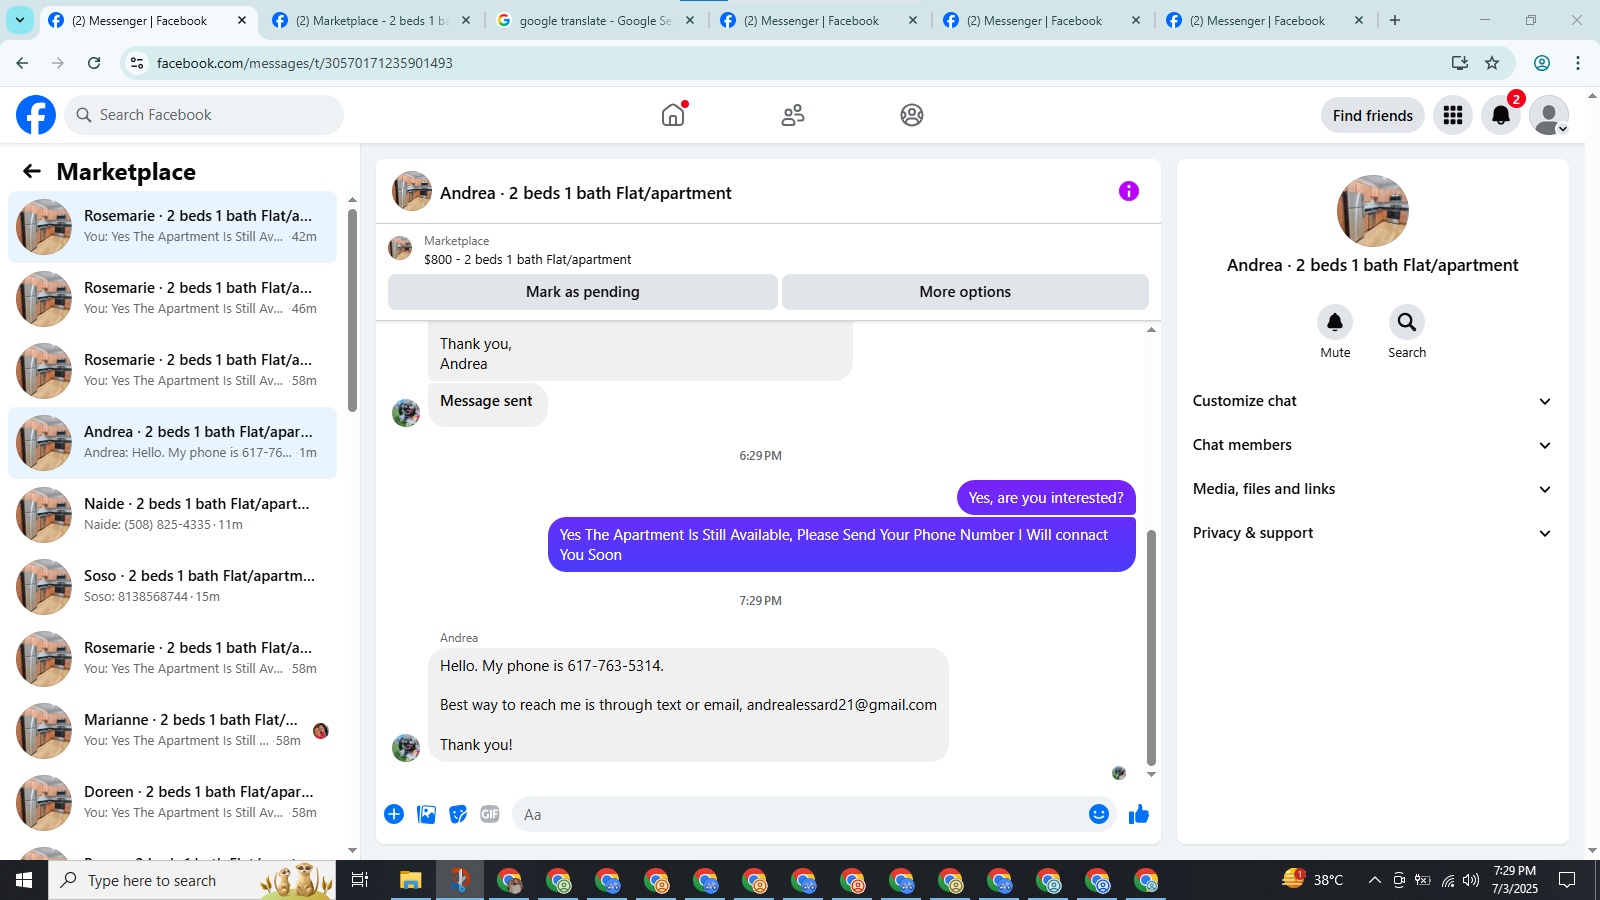The image size is (1600, 900).
Task: Open the Groups icon in top navigation
Action: 912,115
